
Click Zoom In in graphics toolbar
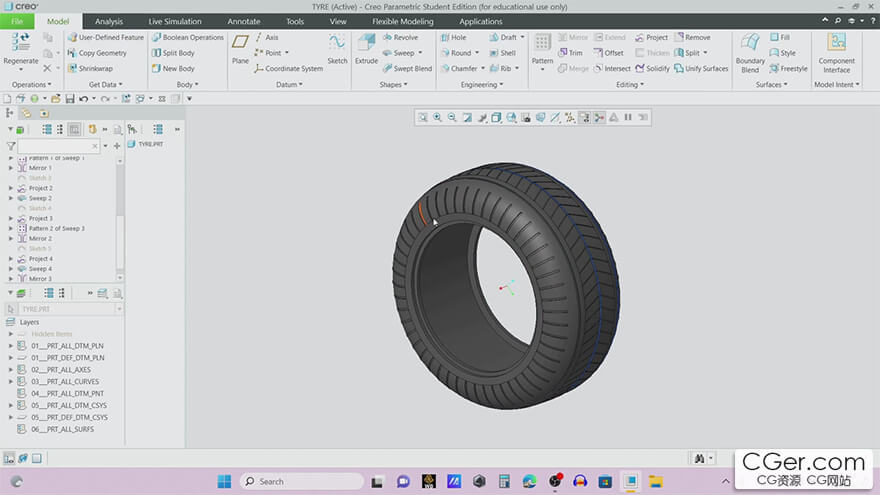(437, 117)
